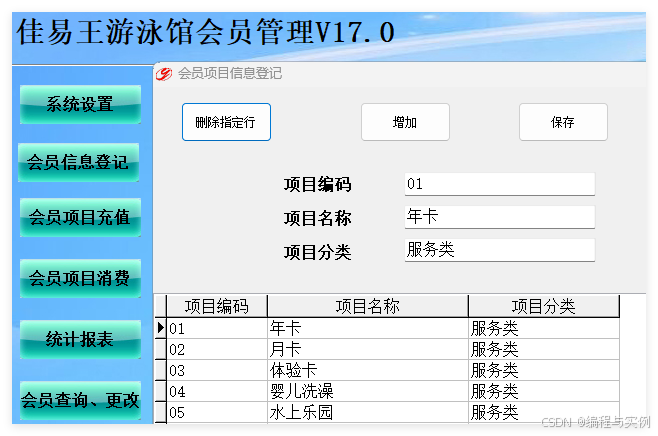Select code cell 02 in the table

click(217, 349)
